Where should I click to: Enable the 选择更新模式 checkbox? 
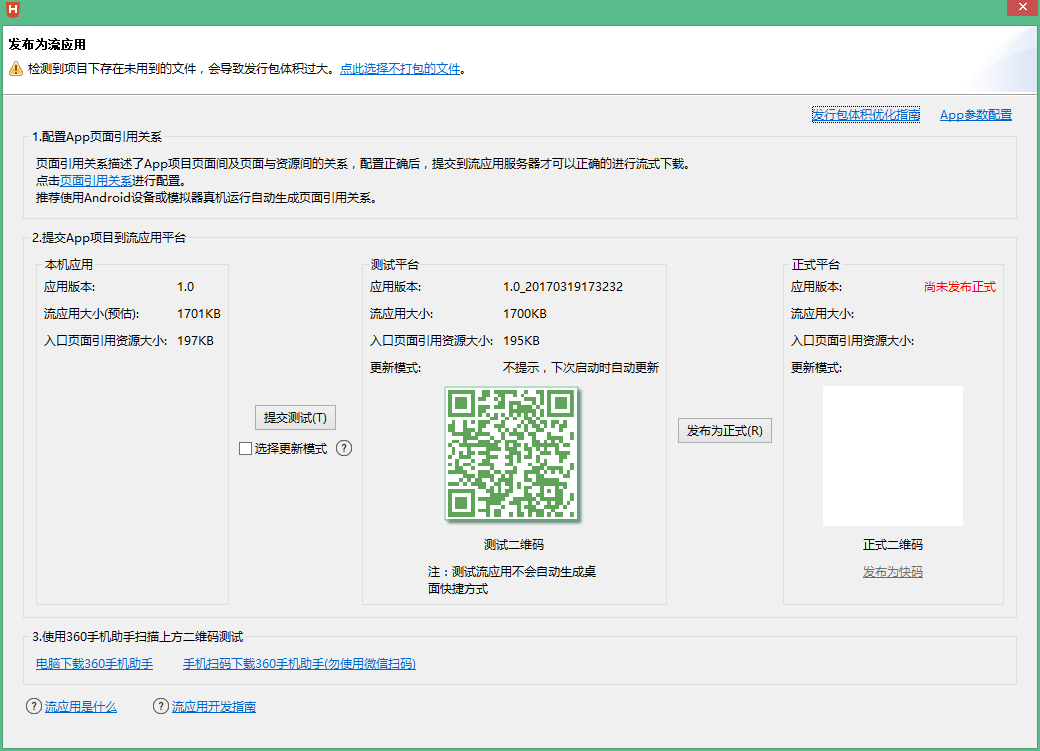point(245,448)
